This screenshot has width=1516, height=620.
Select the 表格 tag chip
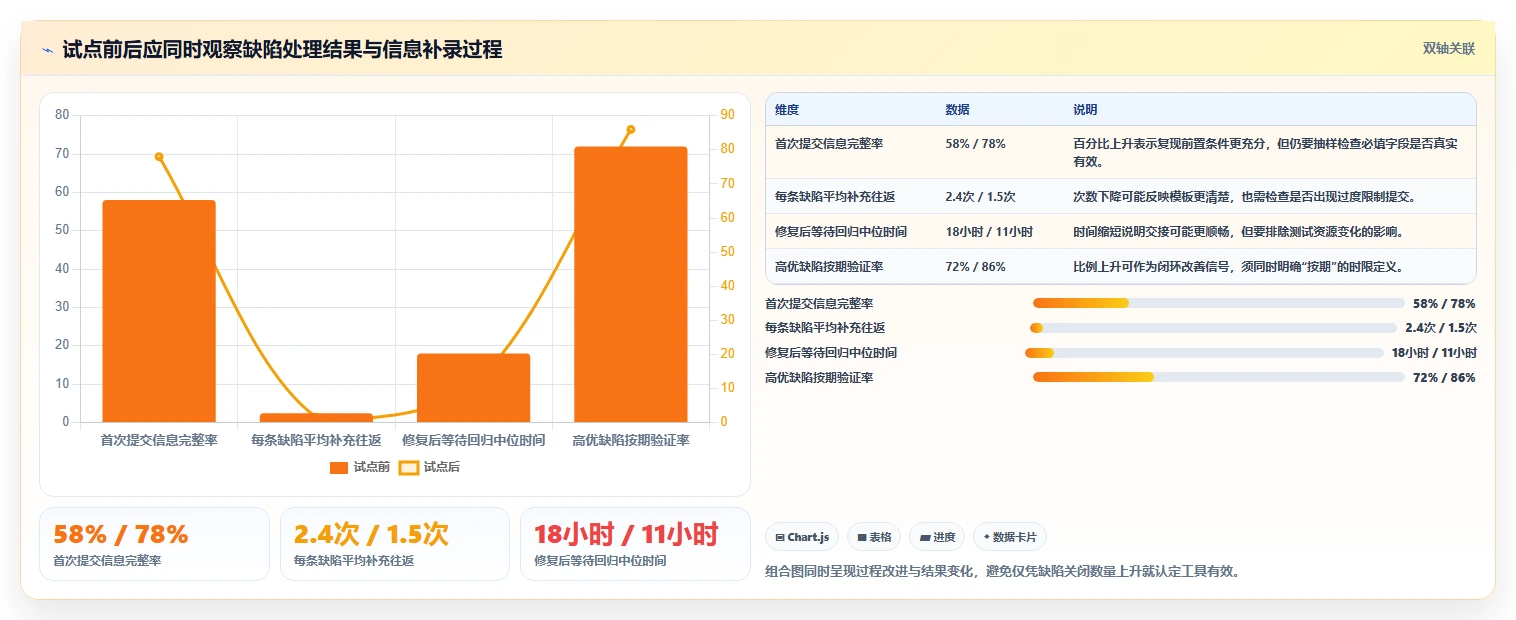click(x=874, y=537)
